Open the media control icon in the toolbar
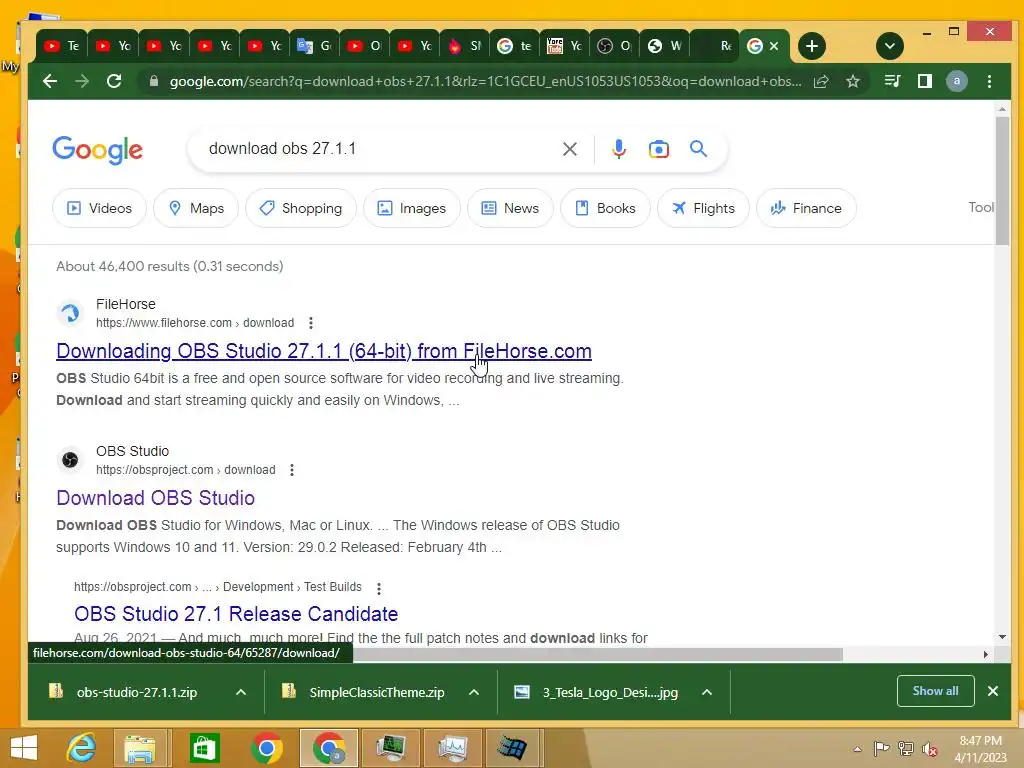1024x768 pixels. click(x=892, y=81)
